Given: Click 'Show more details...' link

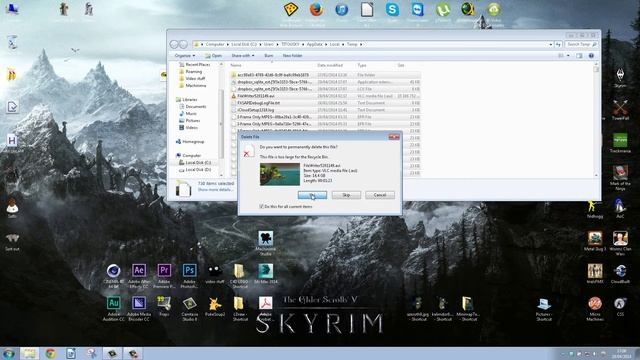Looking at the screenshot, I should pyautogui.click(x=215, y=190).
